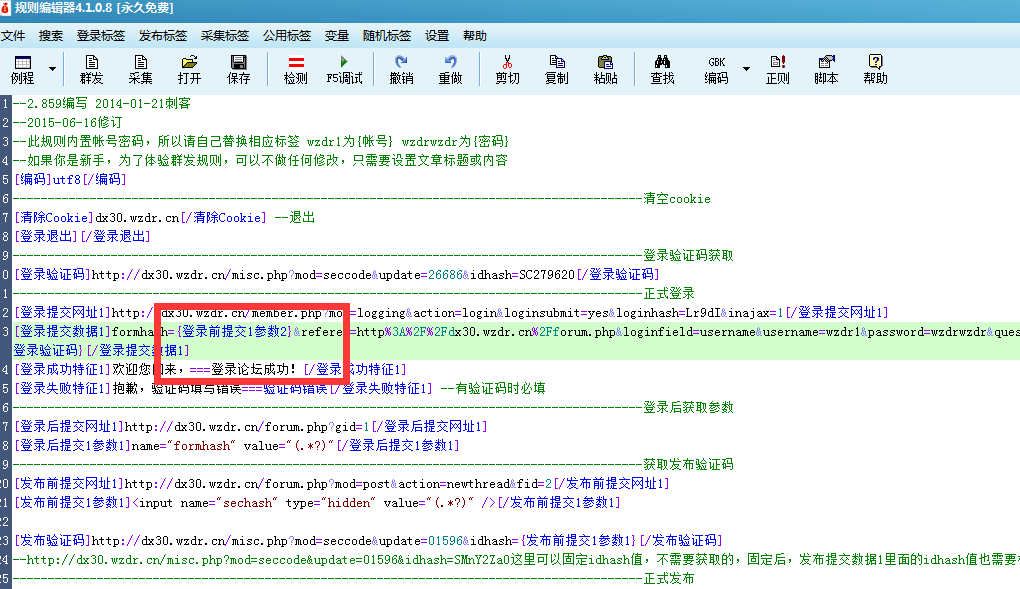The height and width of the screenshot is (589, 1020).
Task: Open the 正则 regex tool
Action: 777,69
